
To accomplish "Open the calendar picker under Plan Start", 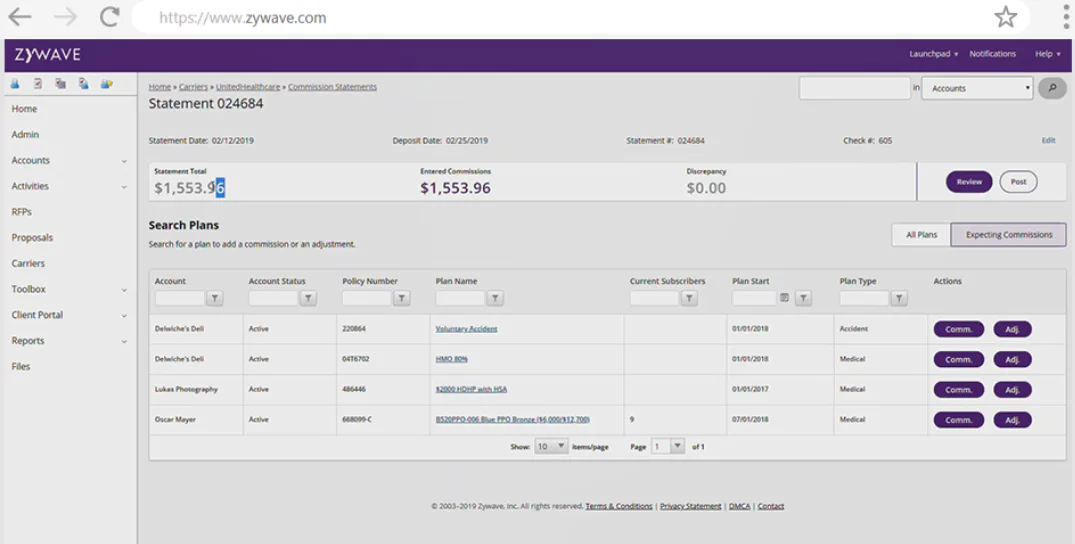I will click(x=784, y=298).
